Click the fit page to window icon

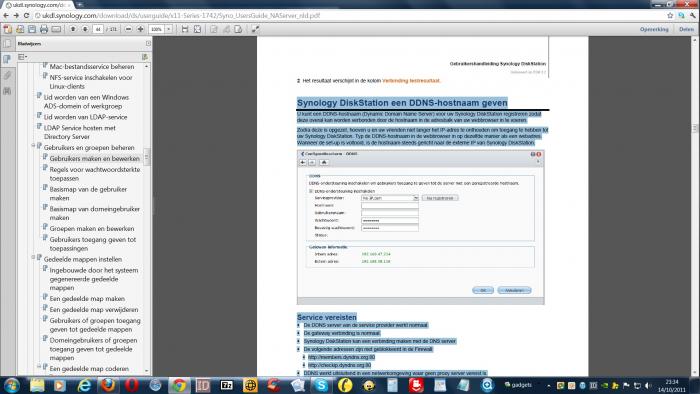click(x=197, y=29)
